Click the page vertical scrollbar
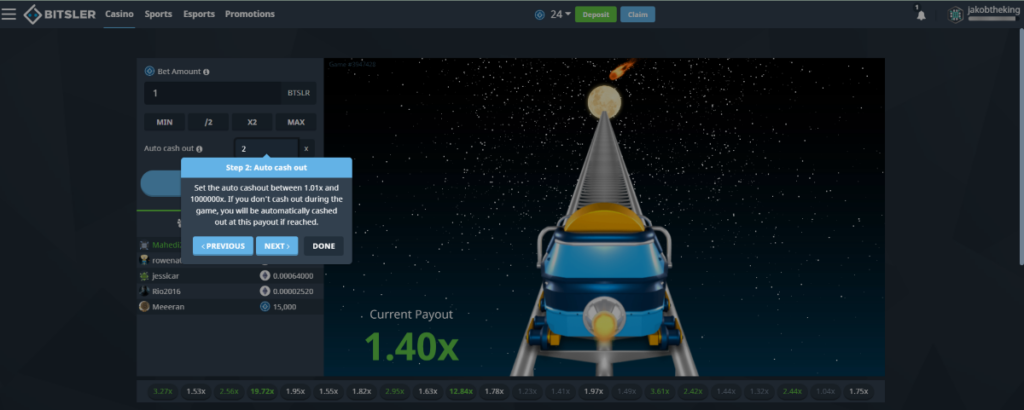This screenshot has width=1024, height=410. coord(1020,147)
